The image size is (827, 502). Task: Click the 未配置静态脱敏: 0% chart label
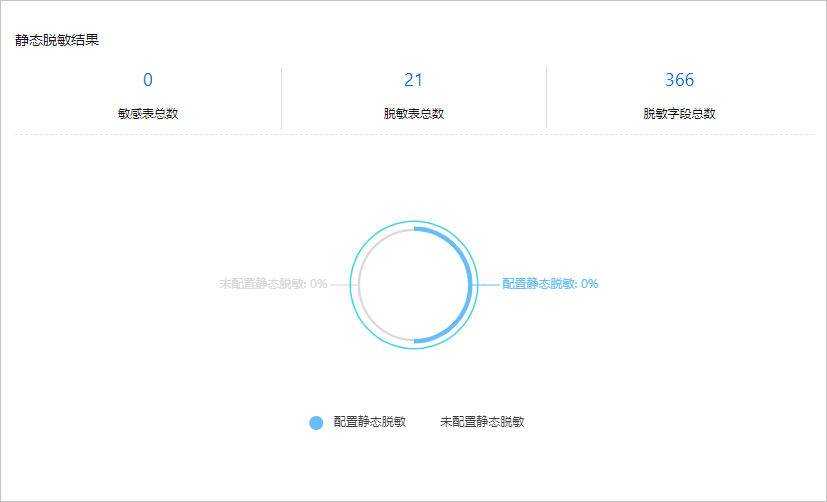(273, 284)
